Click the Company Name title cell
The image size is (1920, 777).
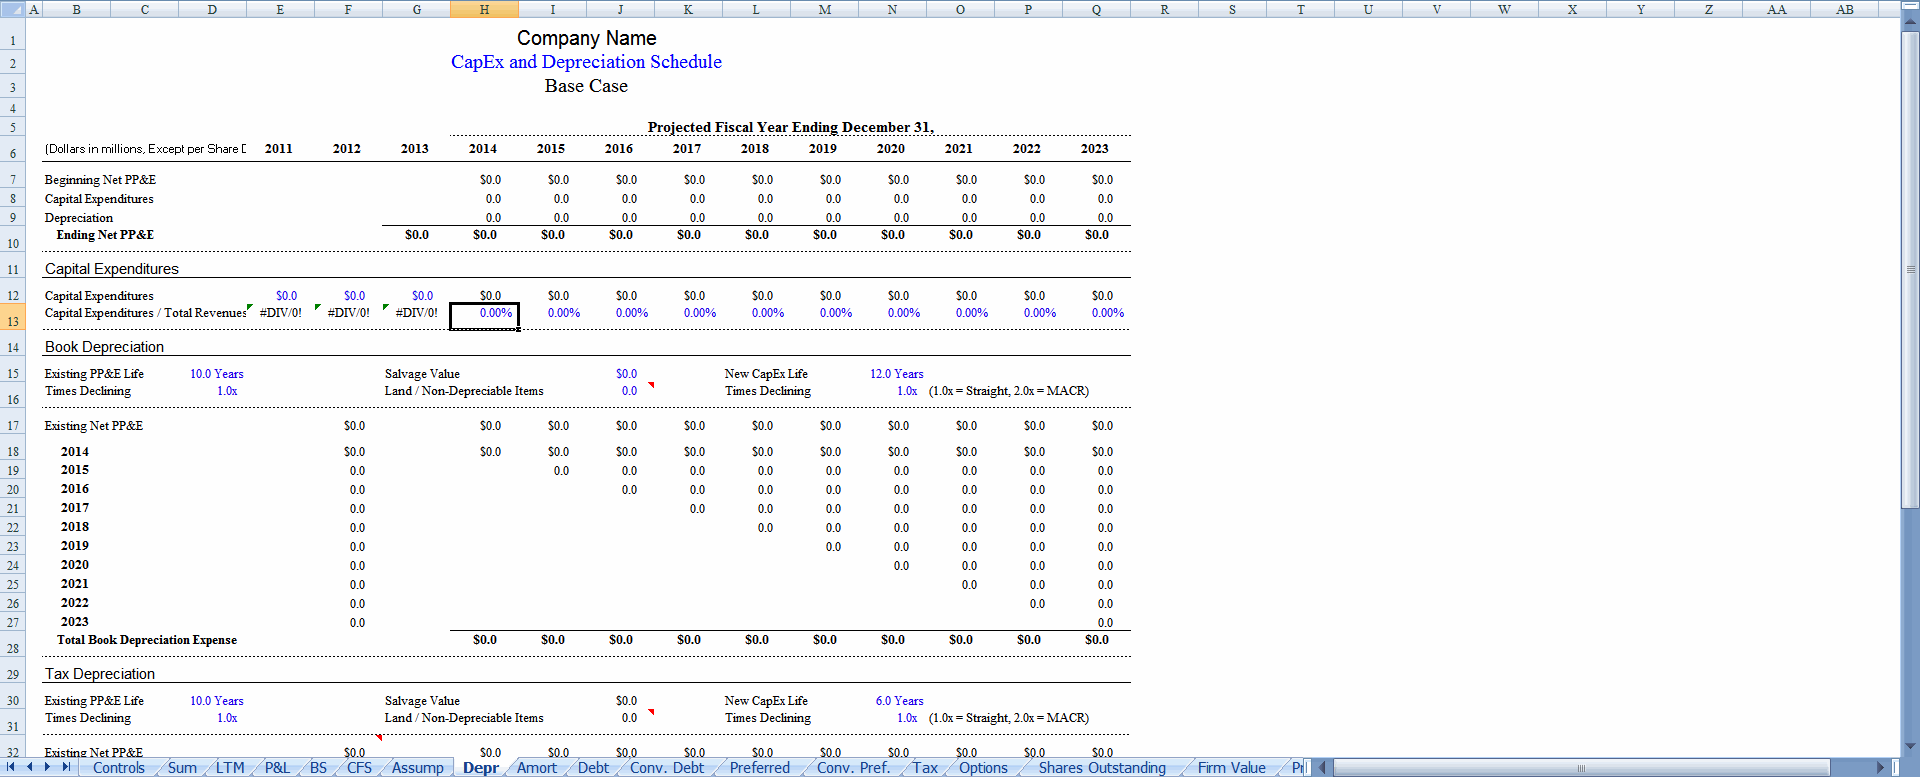[x=587, y=38]
